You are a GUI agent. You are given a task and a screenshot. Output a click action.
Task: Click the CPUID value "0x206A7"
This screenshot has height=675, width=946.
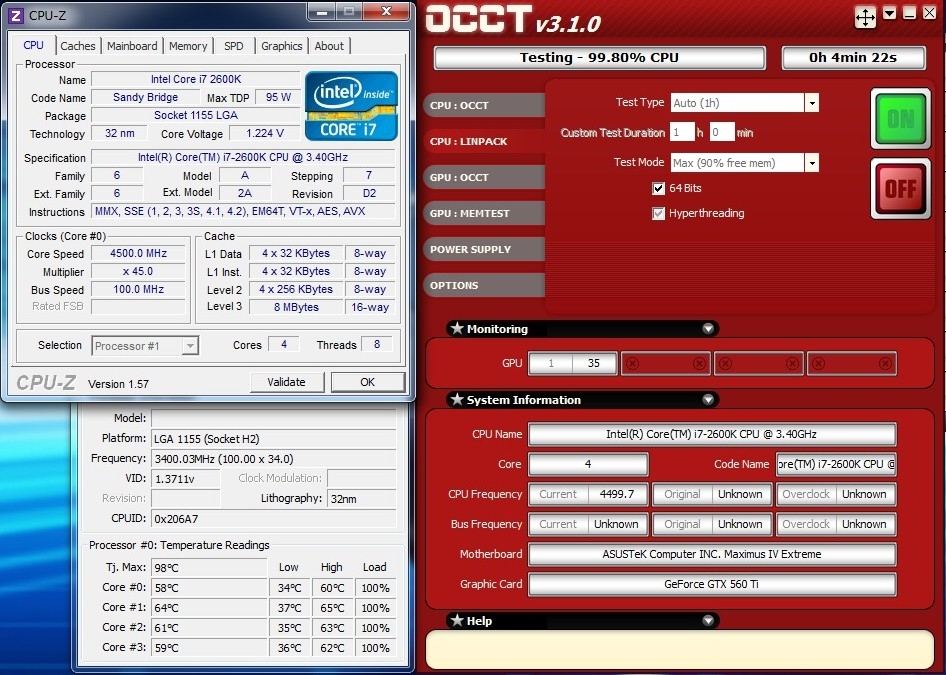click(273, 519)
